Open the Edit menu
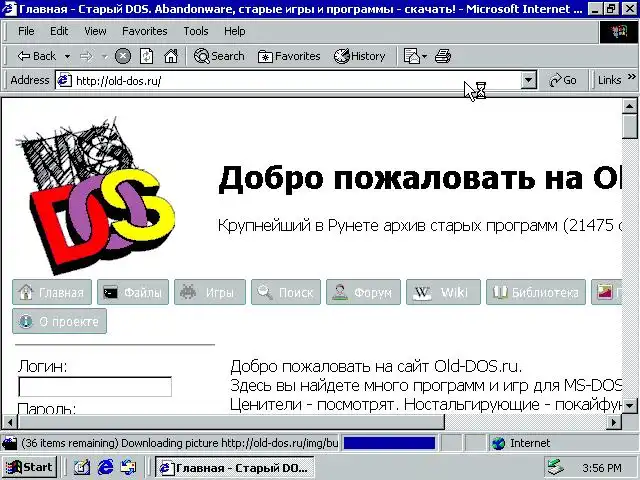 tap(59, 31)
